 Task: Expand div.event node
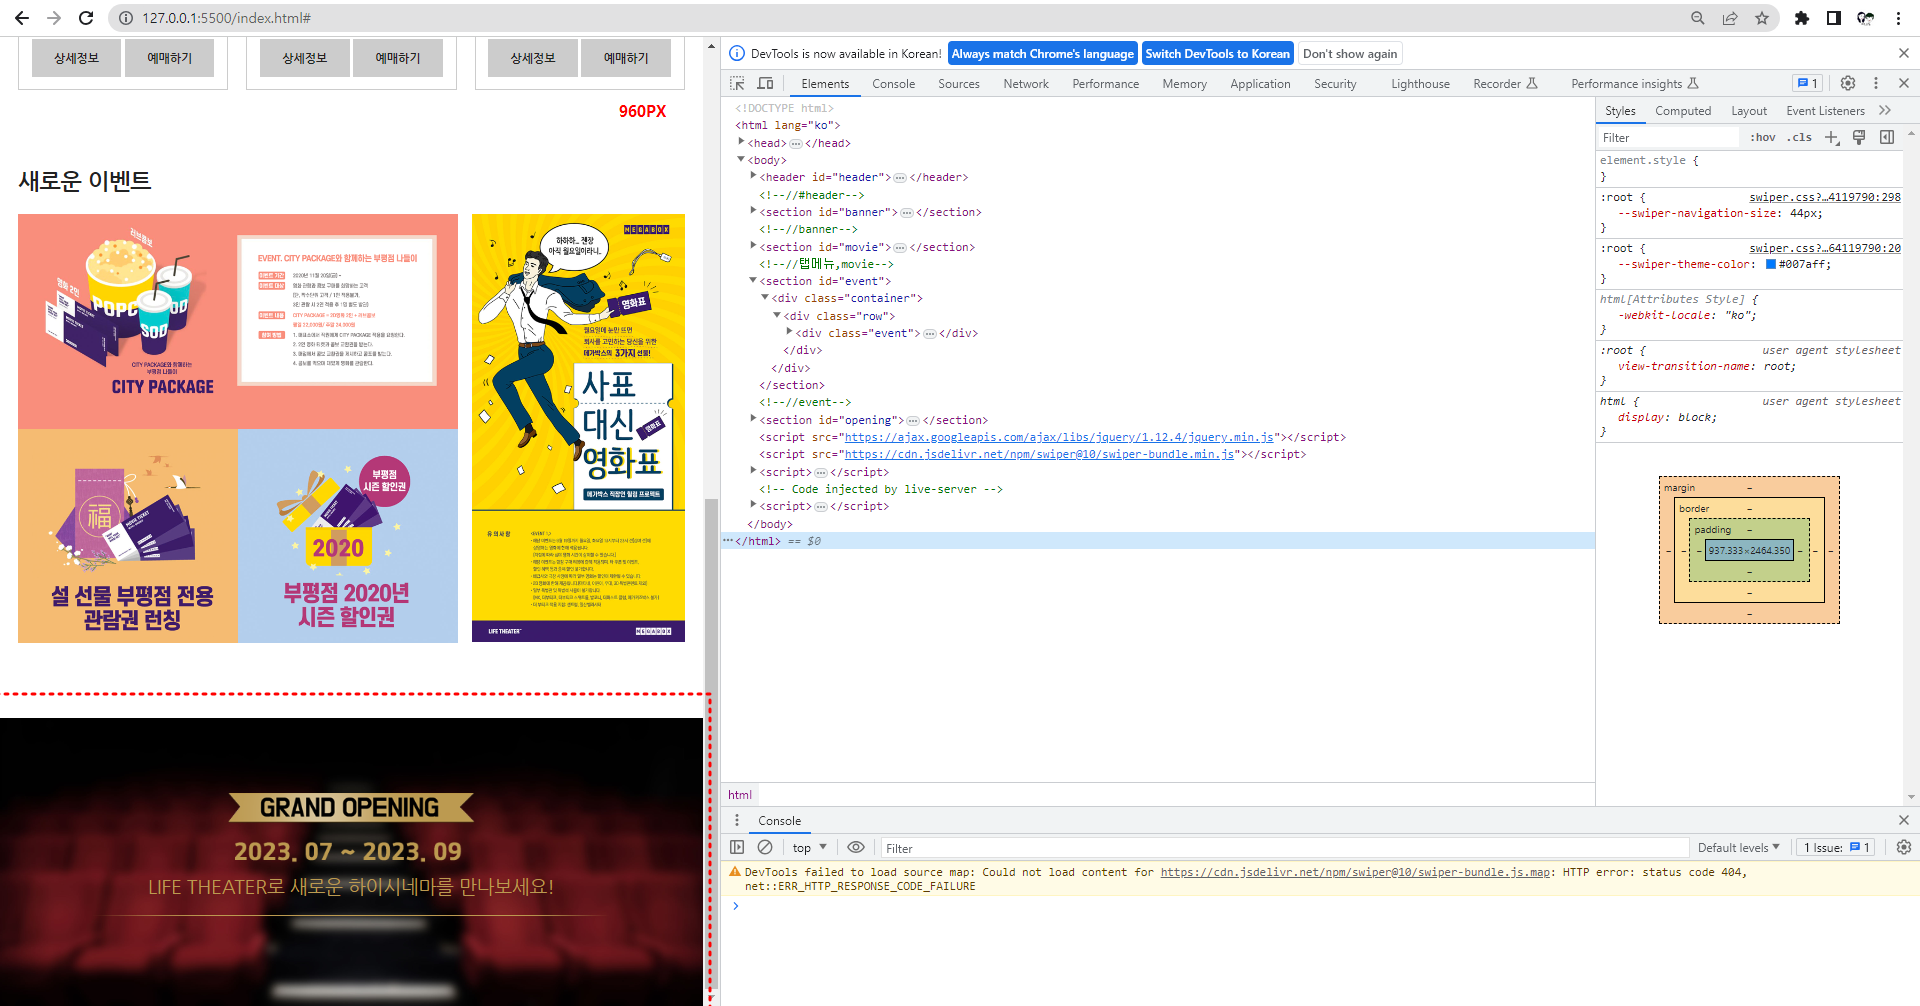coord(789,332)
